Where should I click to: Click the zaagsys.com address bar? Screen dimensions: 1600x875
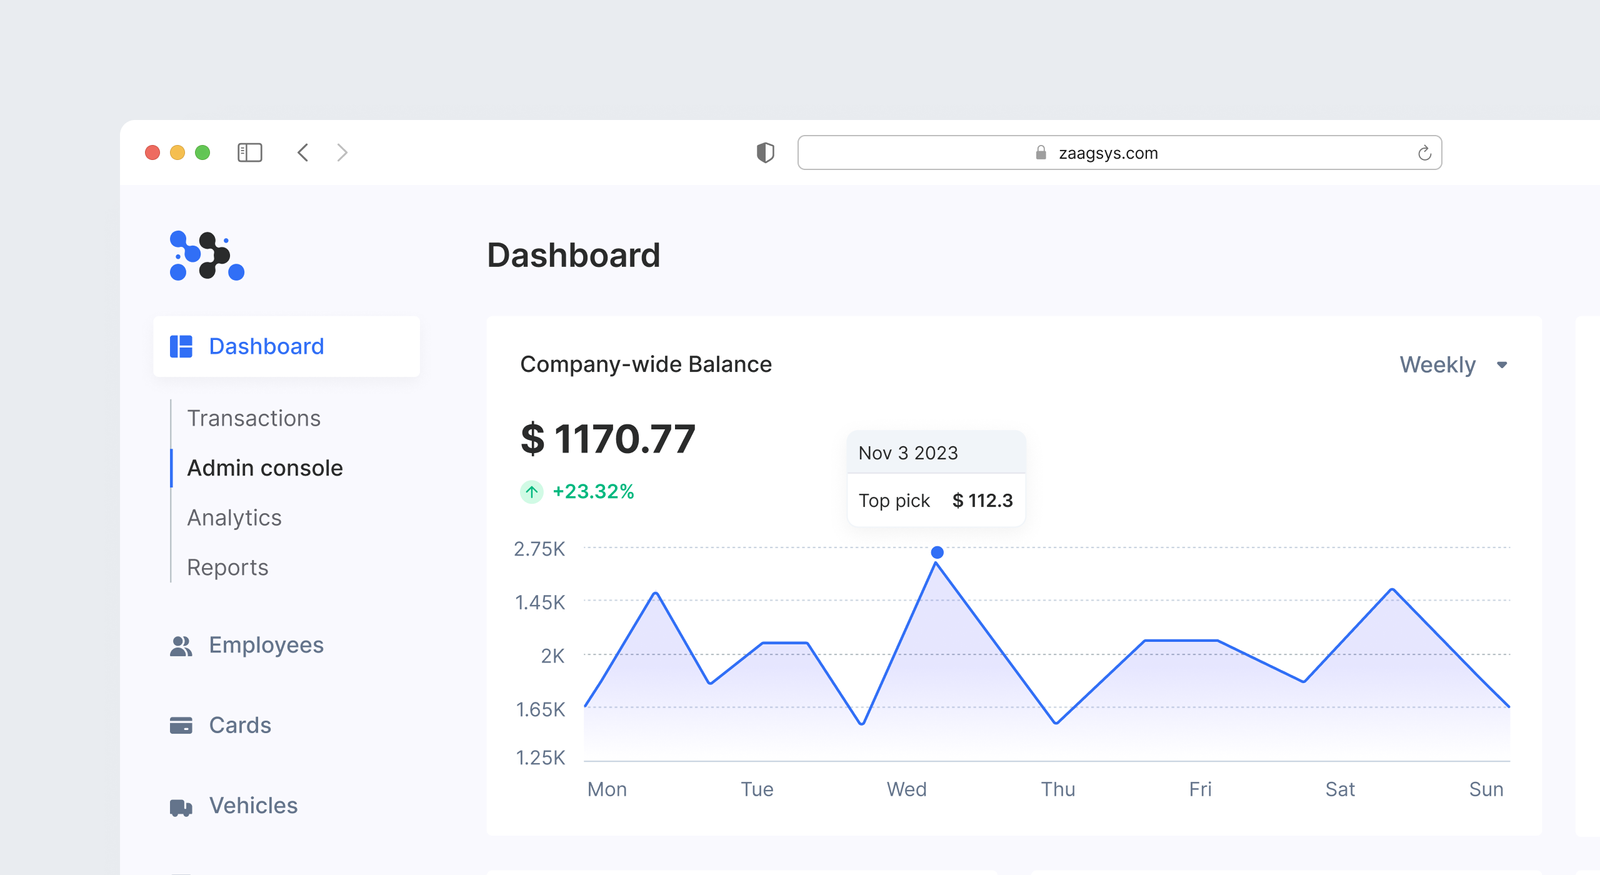pyautogui.click(x=1119, y=153)
